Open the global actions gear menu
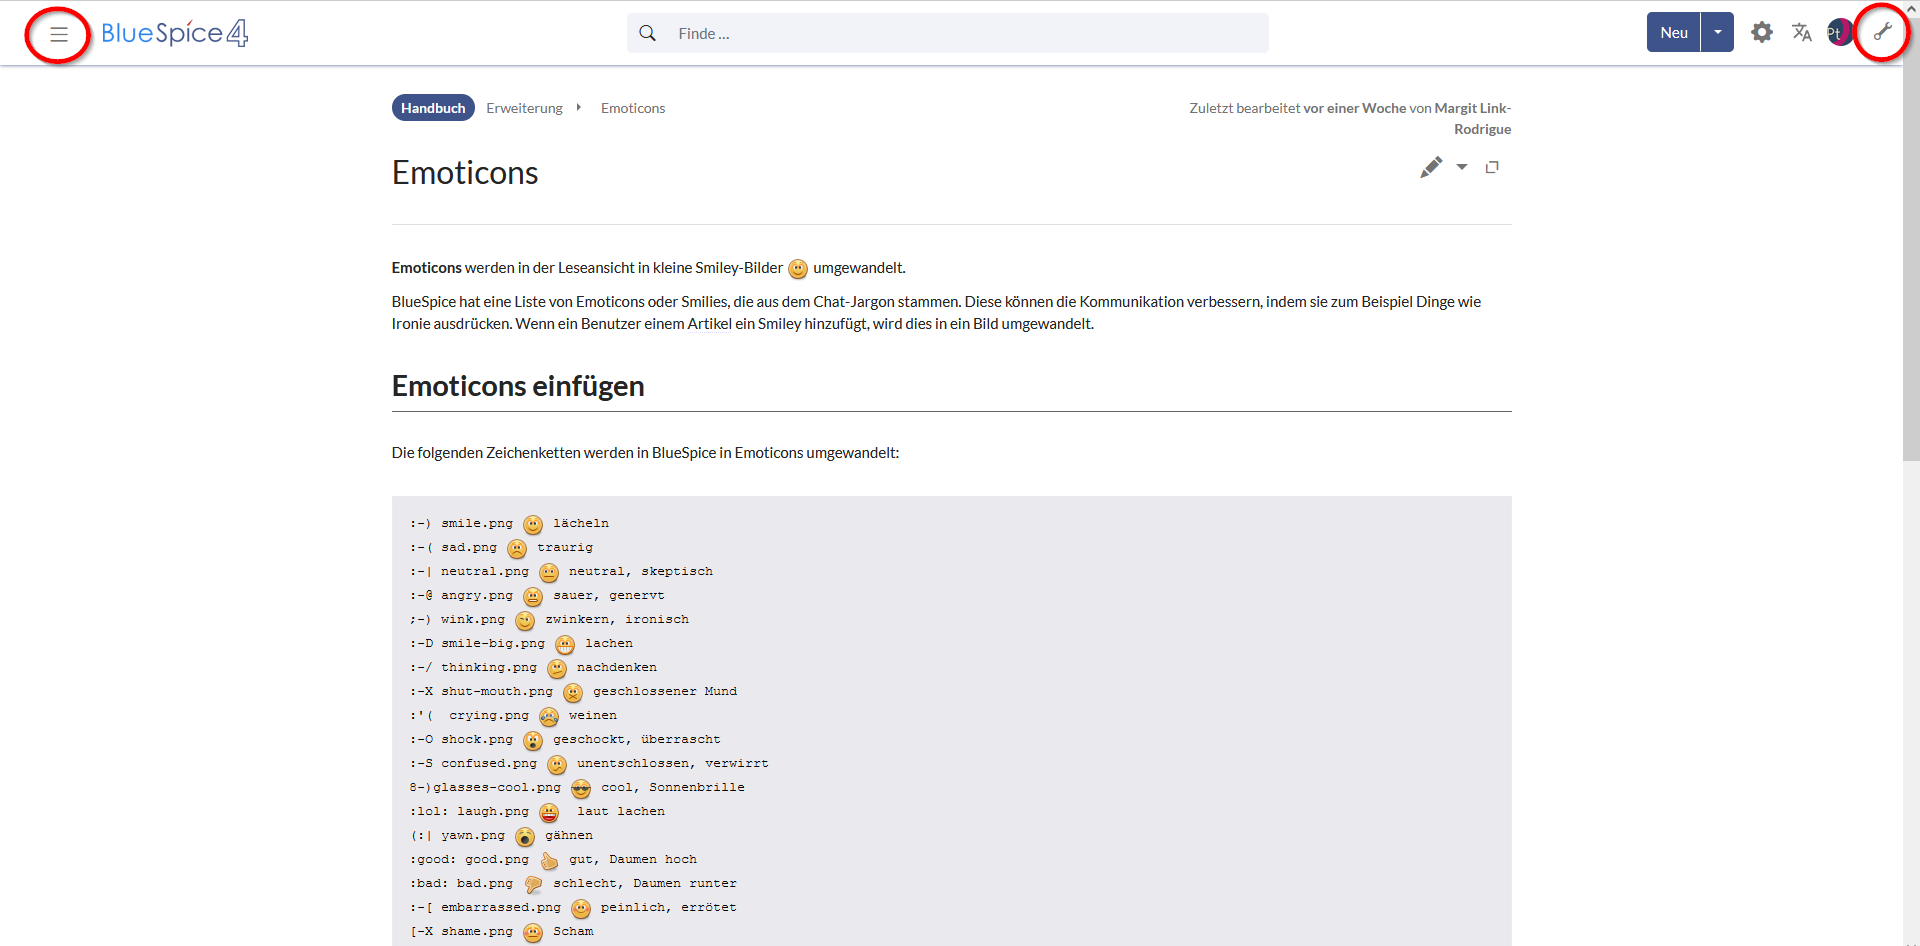Image resolution: width=1920 pixels, height=946 pixels. [1761, 32]
